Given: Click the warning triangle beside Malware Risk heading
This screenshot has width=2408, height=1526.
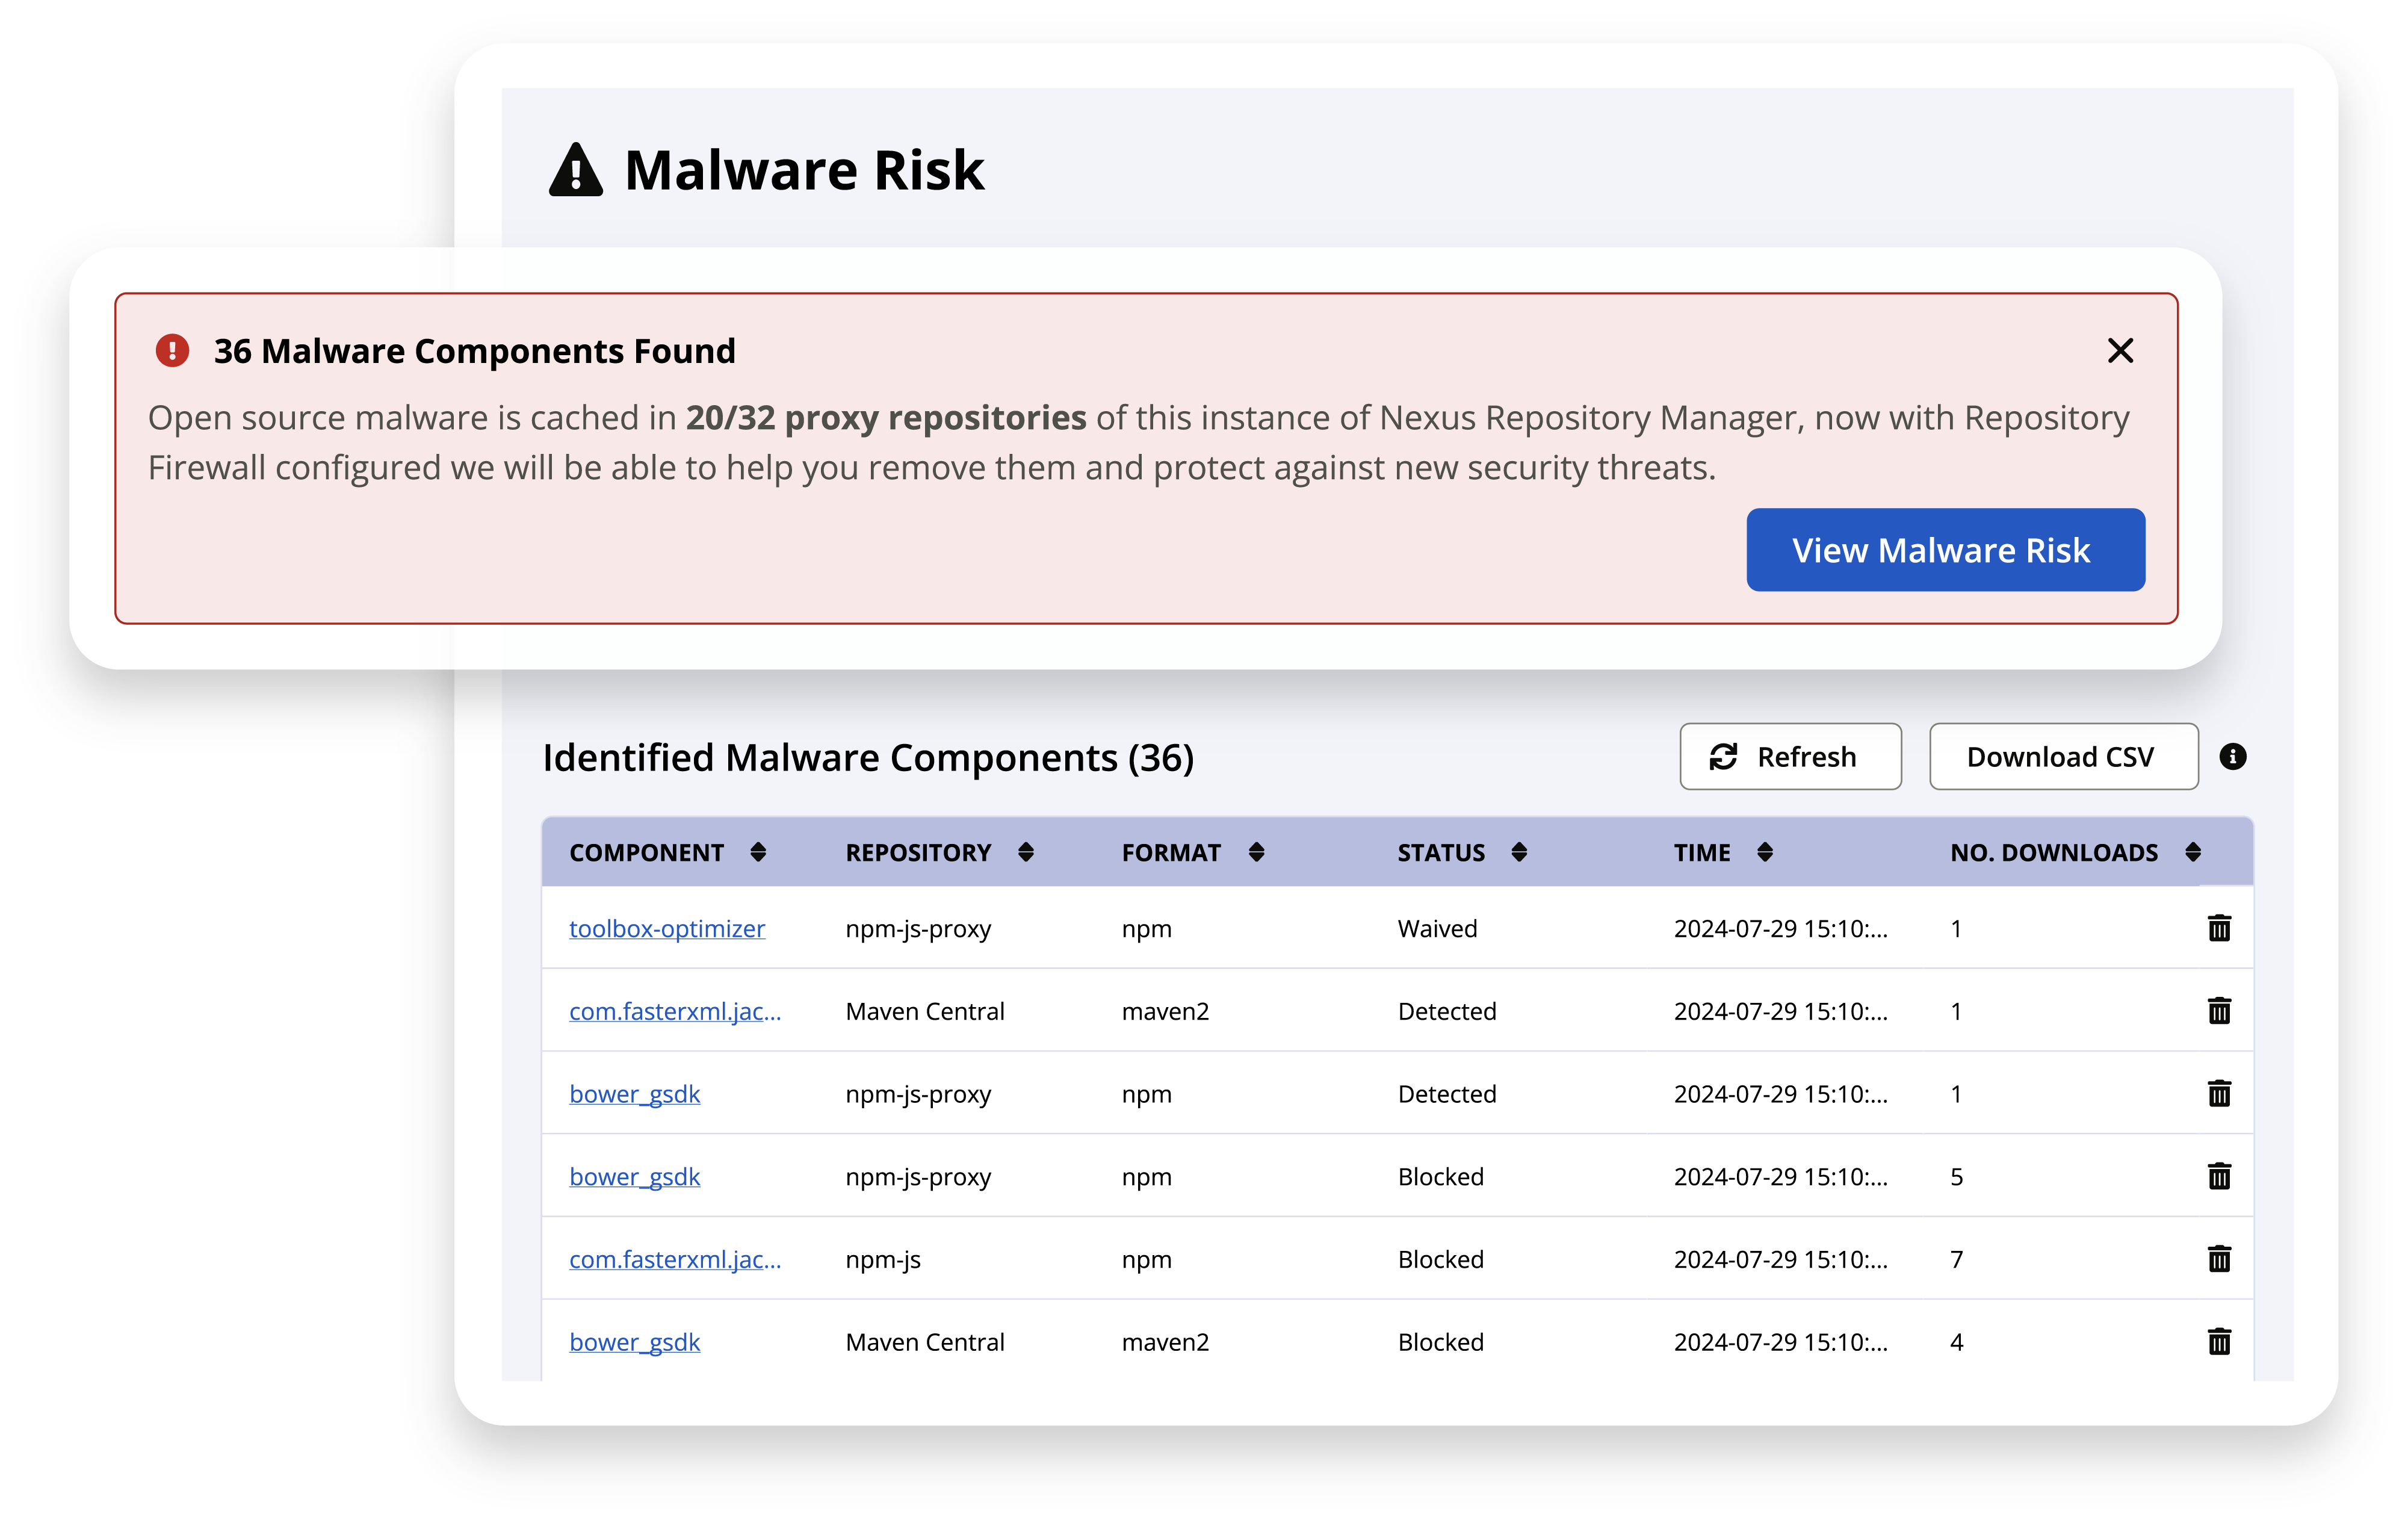Looking at the screenshot, I should [x=575, y=170].
